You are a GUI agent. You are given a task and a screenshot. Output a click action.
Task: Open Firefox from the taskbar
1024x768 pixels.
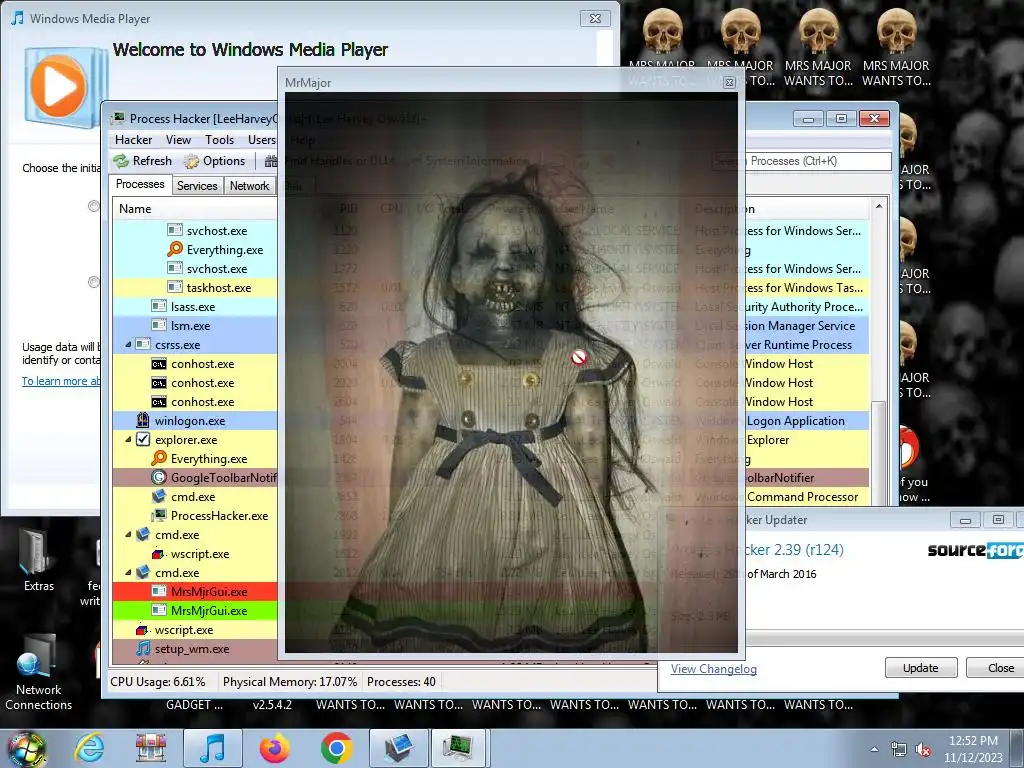tap(274, 748)
